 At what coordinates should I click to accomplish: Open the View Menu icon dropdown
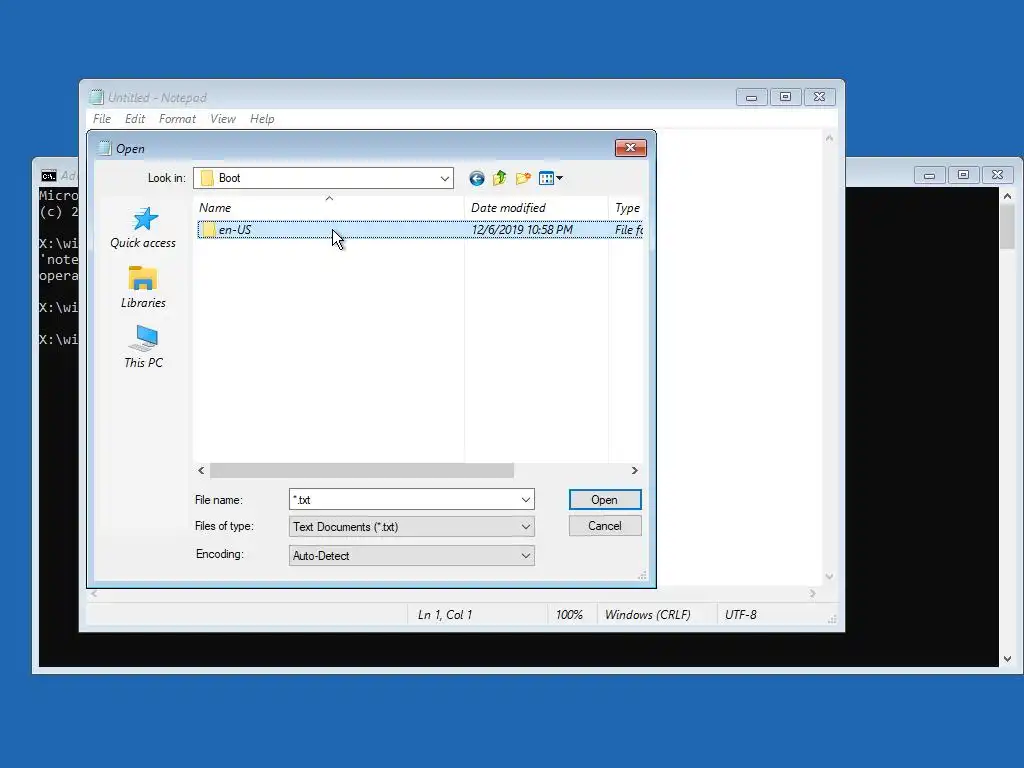click(551, 178)
